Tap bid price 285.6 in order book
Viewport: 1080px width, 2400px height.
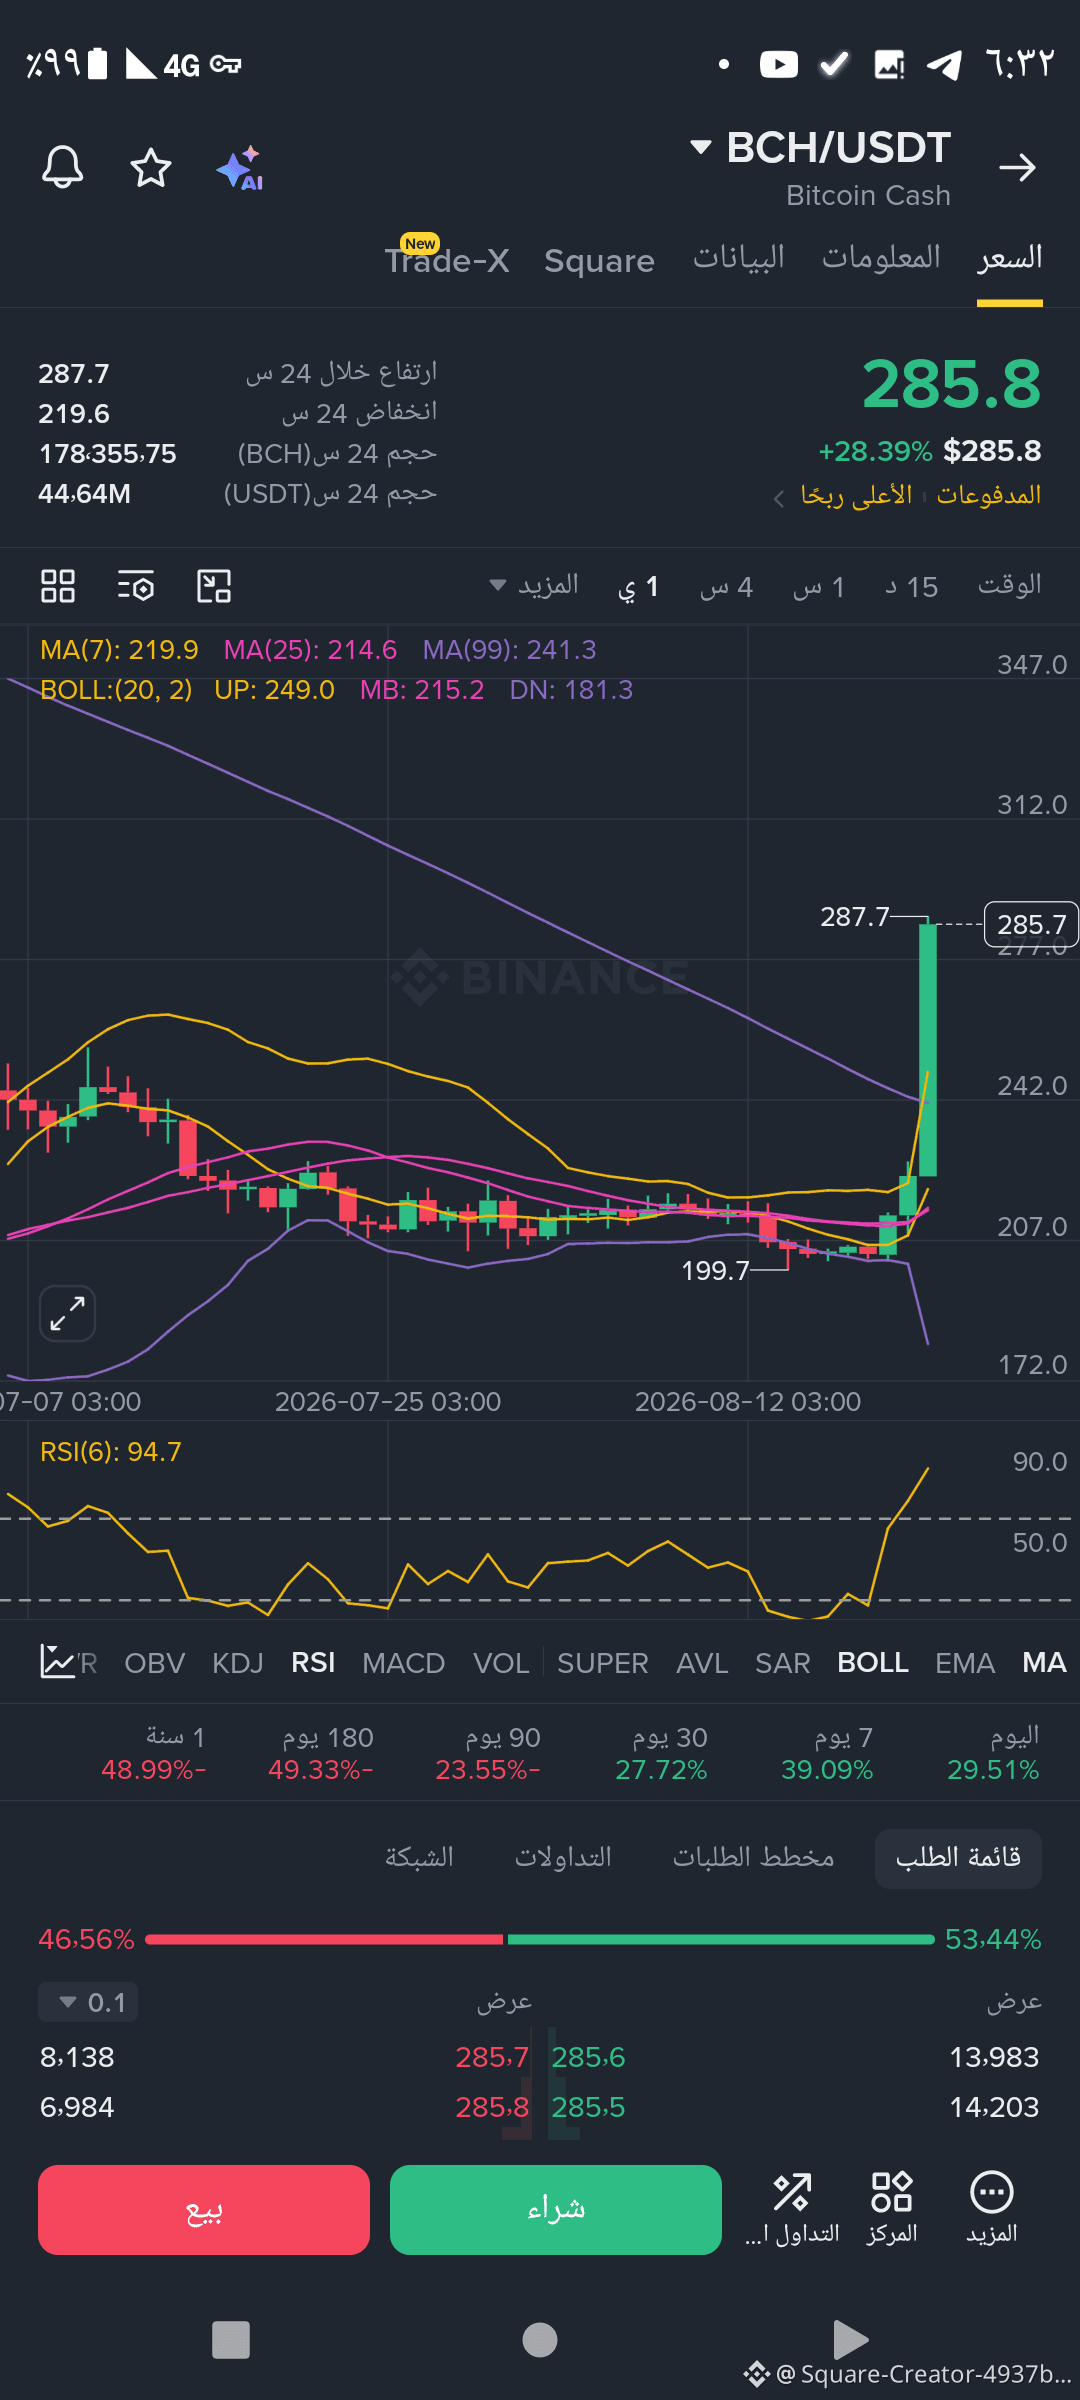(588, 2057)
